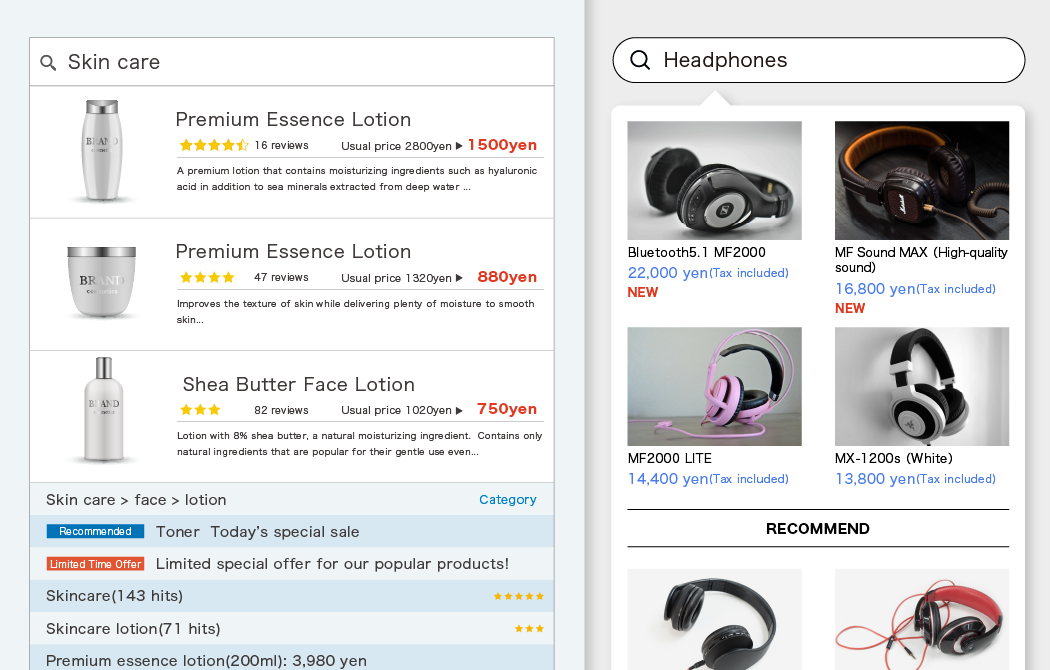Select the Skincare lotion (71 hits) suggestion
The image size is (1050, 670).
(292, 629)
